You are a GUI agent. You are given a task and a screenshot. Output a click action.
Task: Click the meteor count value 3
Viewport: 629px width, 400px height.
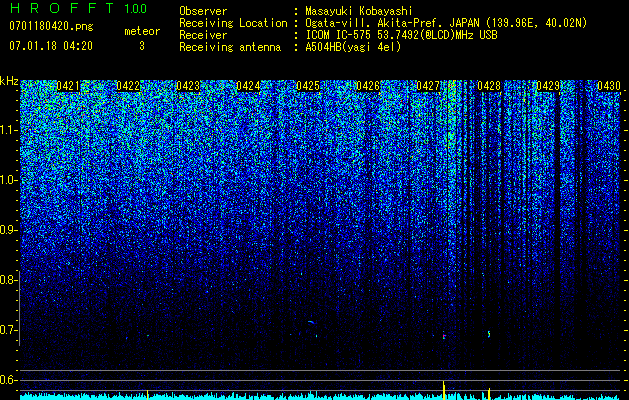[x=142, y=46]
